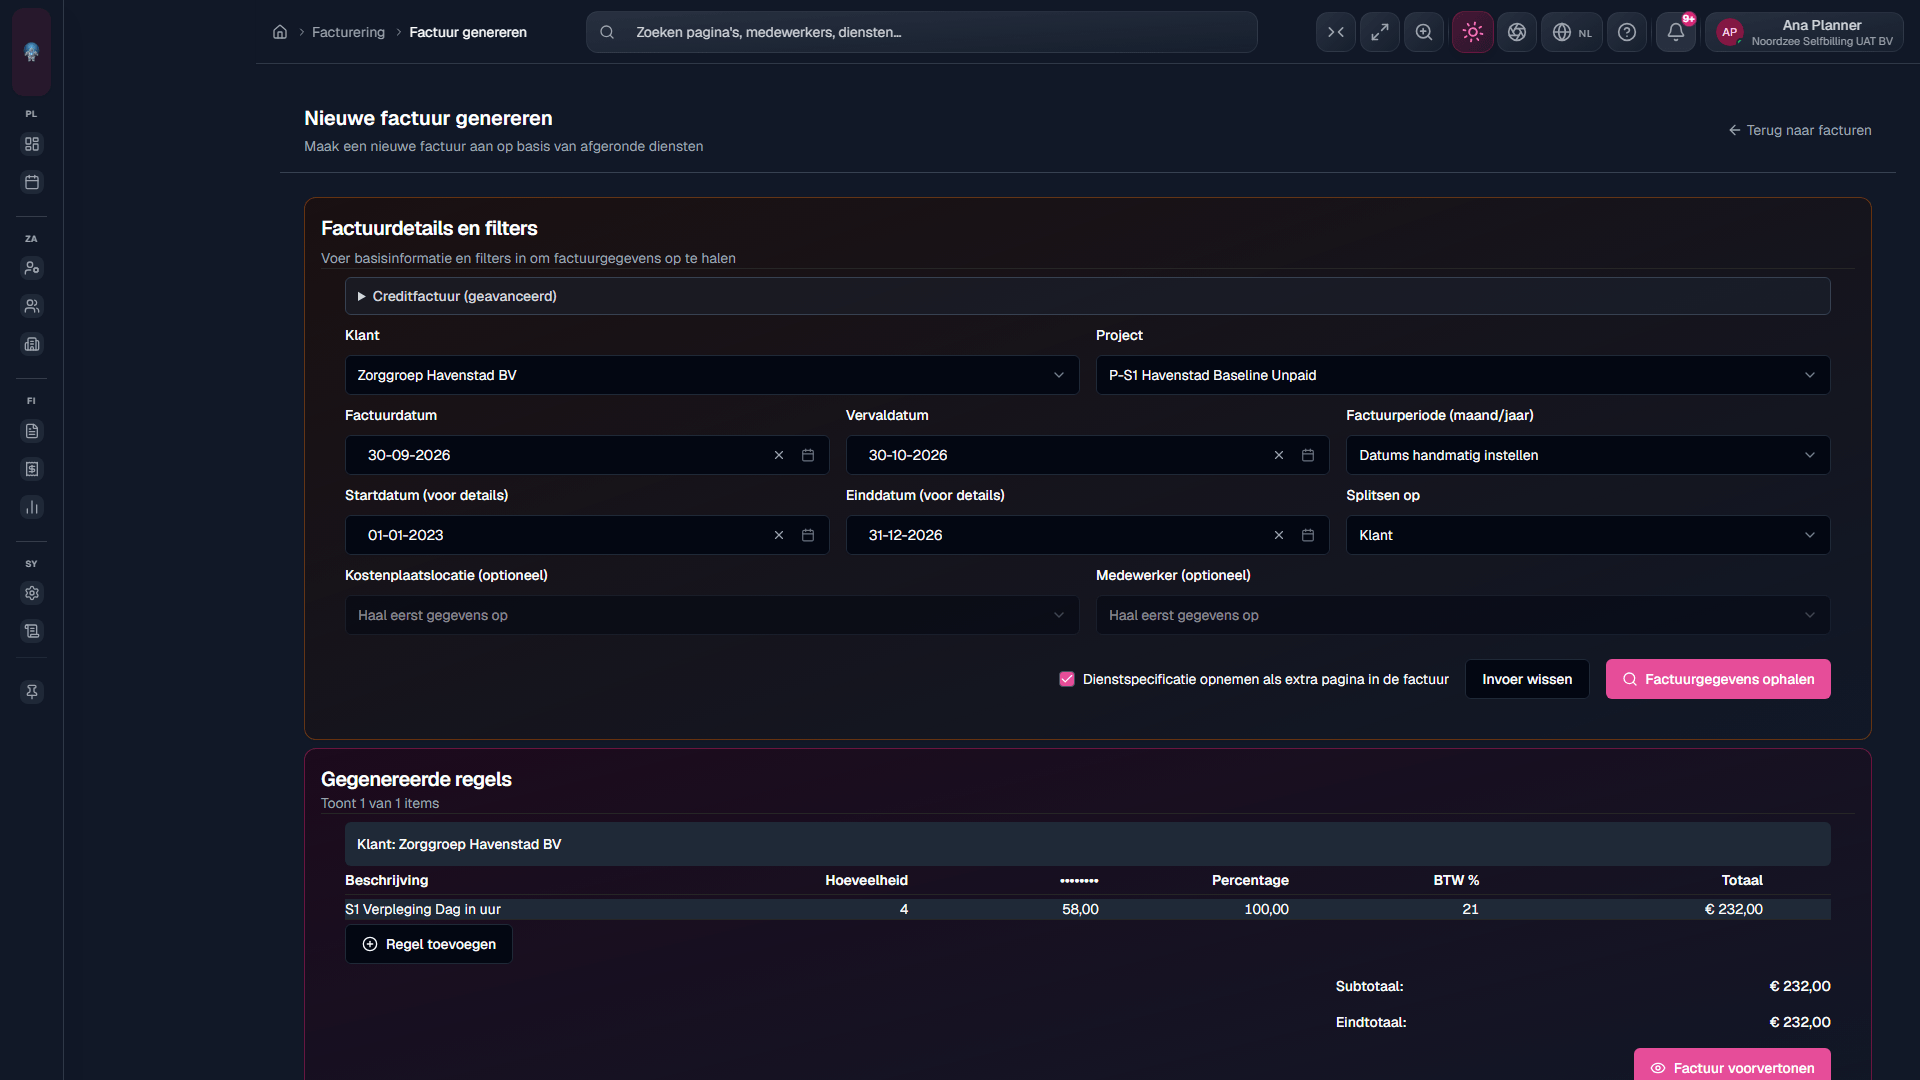Open the scroll log icon in sidebar

tap(32, 631)
